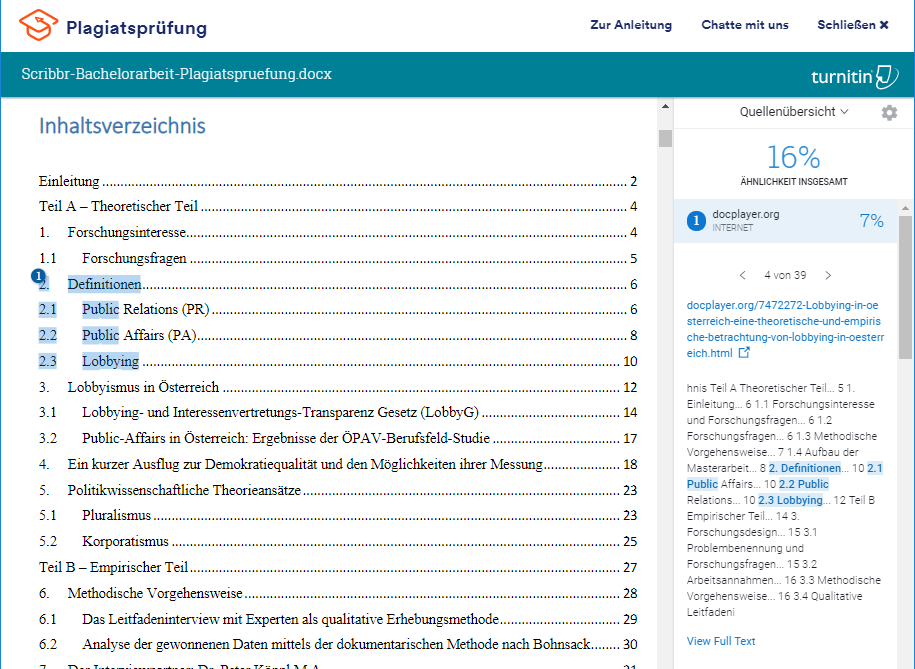The width and height of the screenshot is (915, 669).
Task: Select the docplayer.org 7% source row
Action: coord(785,221)
